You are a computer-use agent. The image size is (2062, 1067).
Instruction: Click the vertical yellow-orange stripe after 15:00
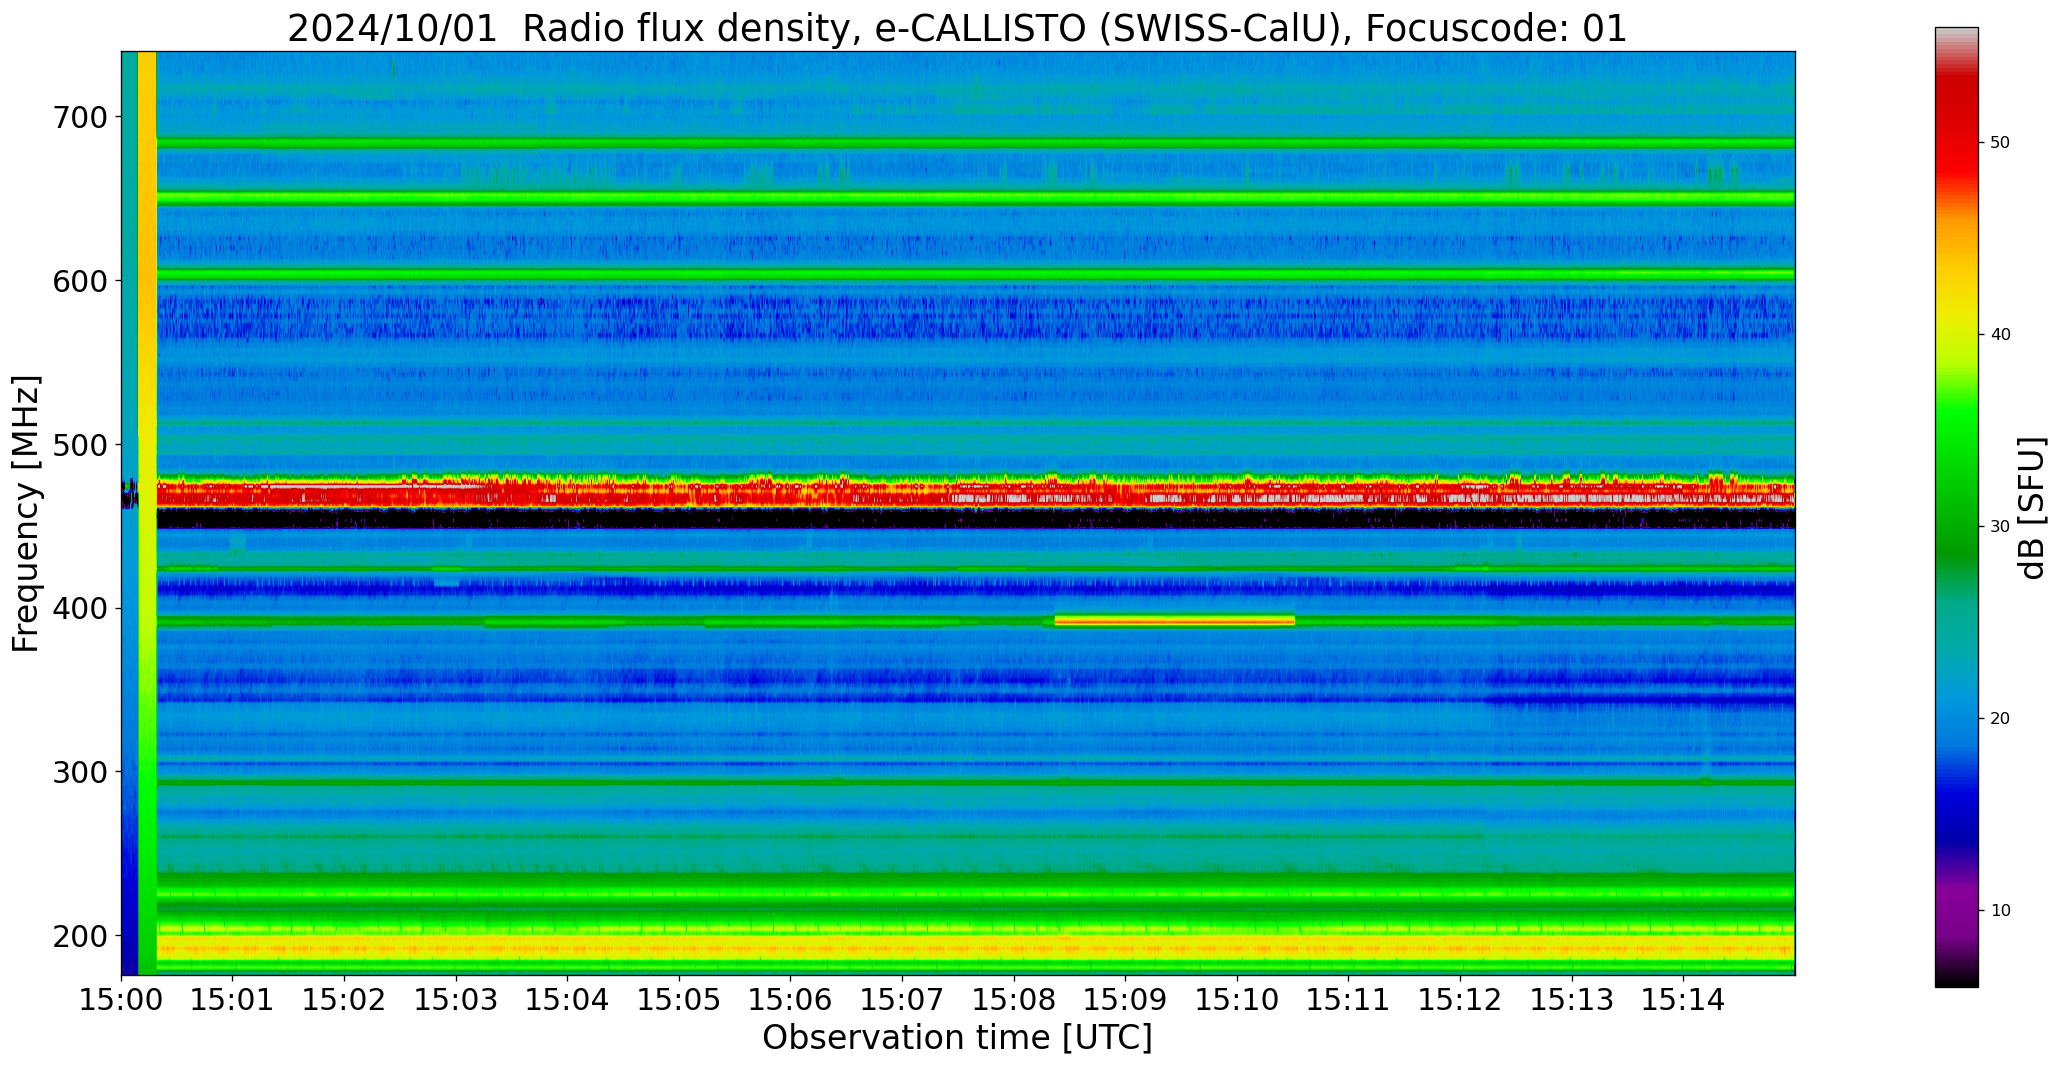[x=147, y=513]
